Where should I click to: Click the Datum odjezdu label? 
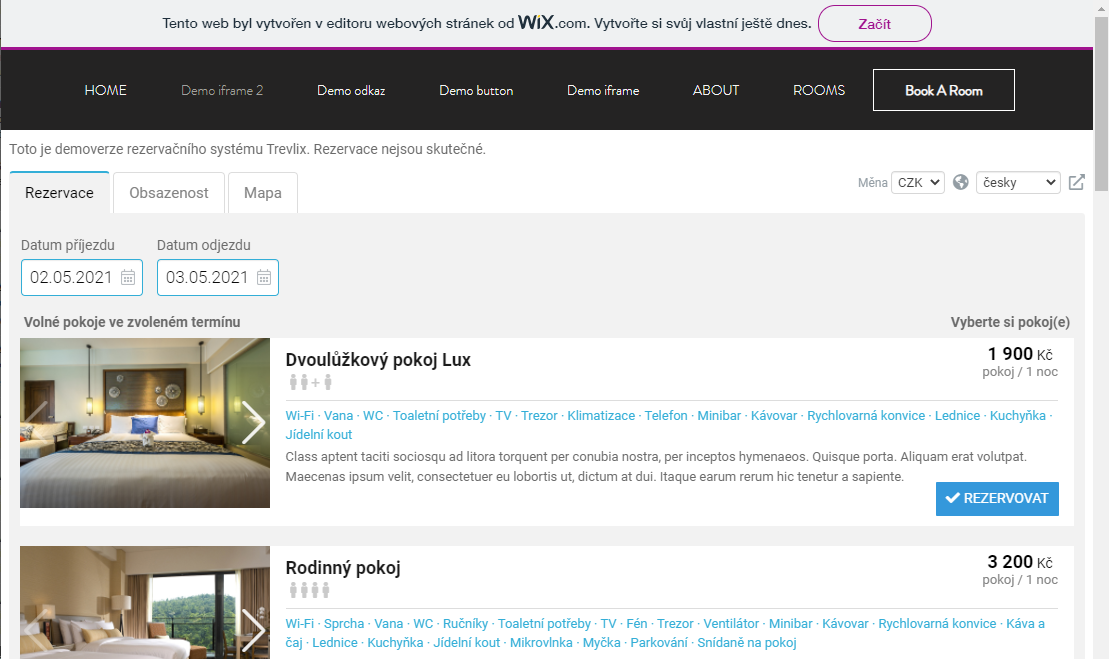tap(204, 245)
